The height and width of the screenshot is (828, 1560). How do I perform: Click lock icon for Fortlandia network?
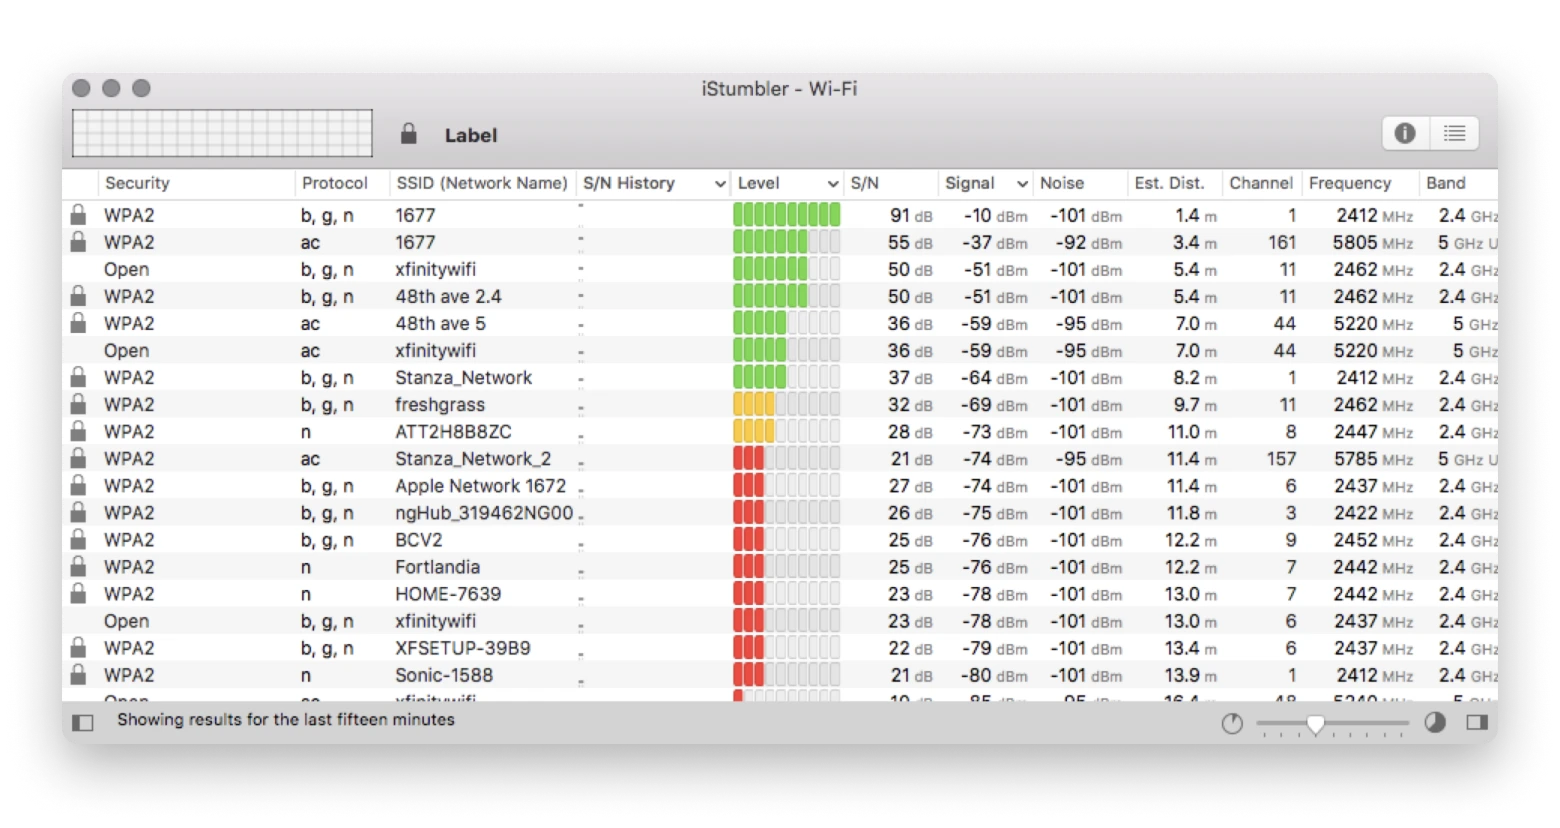(78, 565)
